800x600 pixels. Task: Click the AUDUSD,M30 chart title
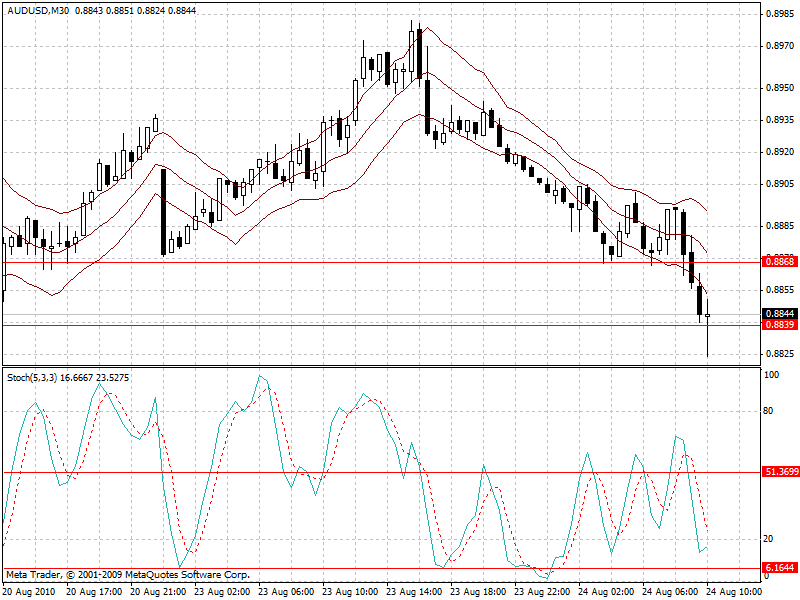point(37,11)
